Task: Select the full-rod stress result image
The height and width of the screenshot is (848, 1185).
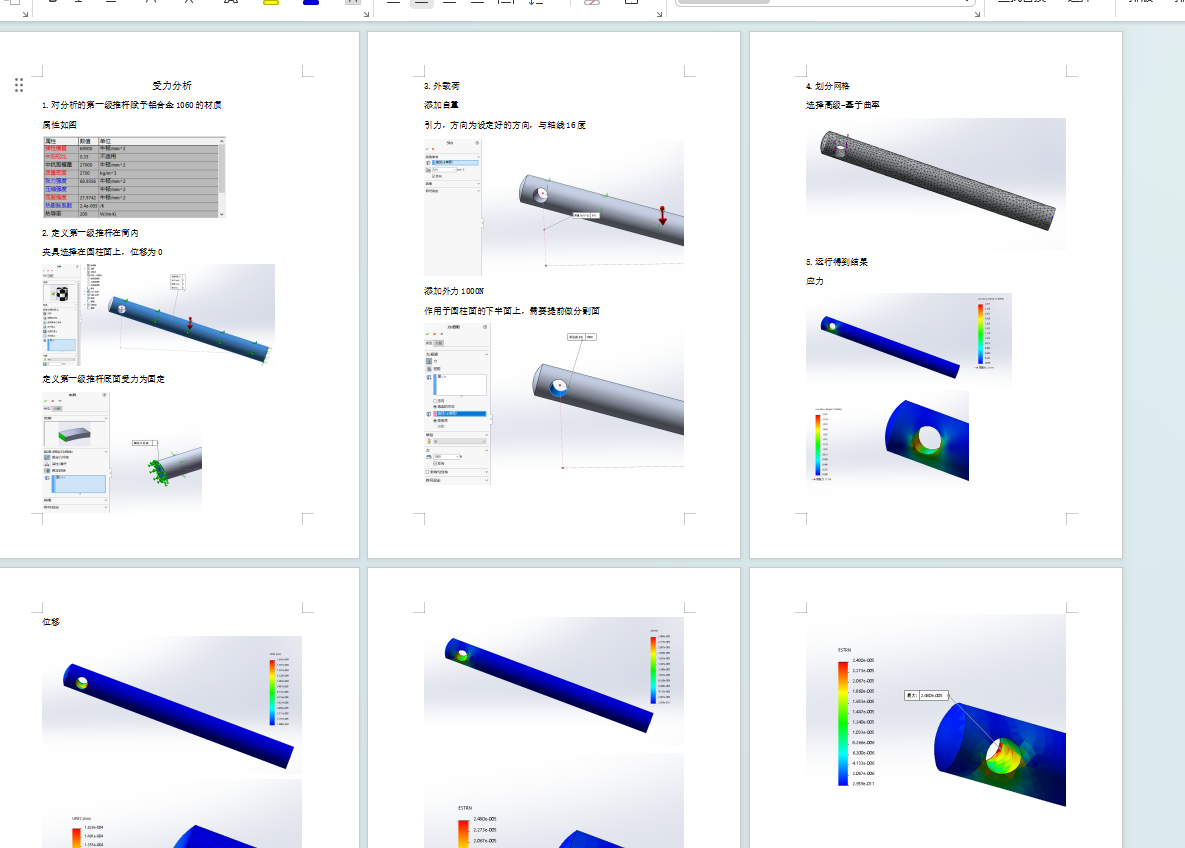Action: (909, 340)
